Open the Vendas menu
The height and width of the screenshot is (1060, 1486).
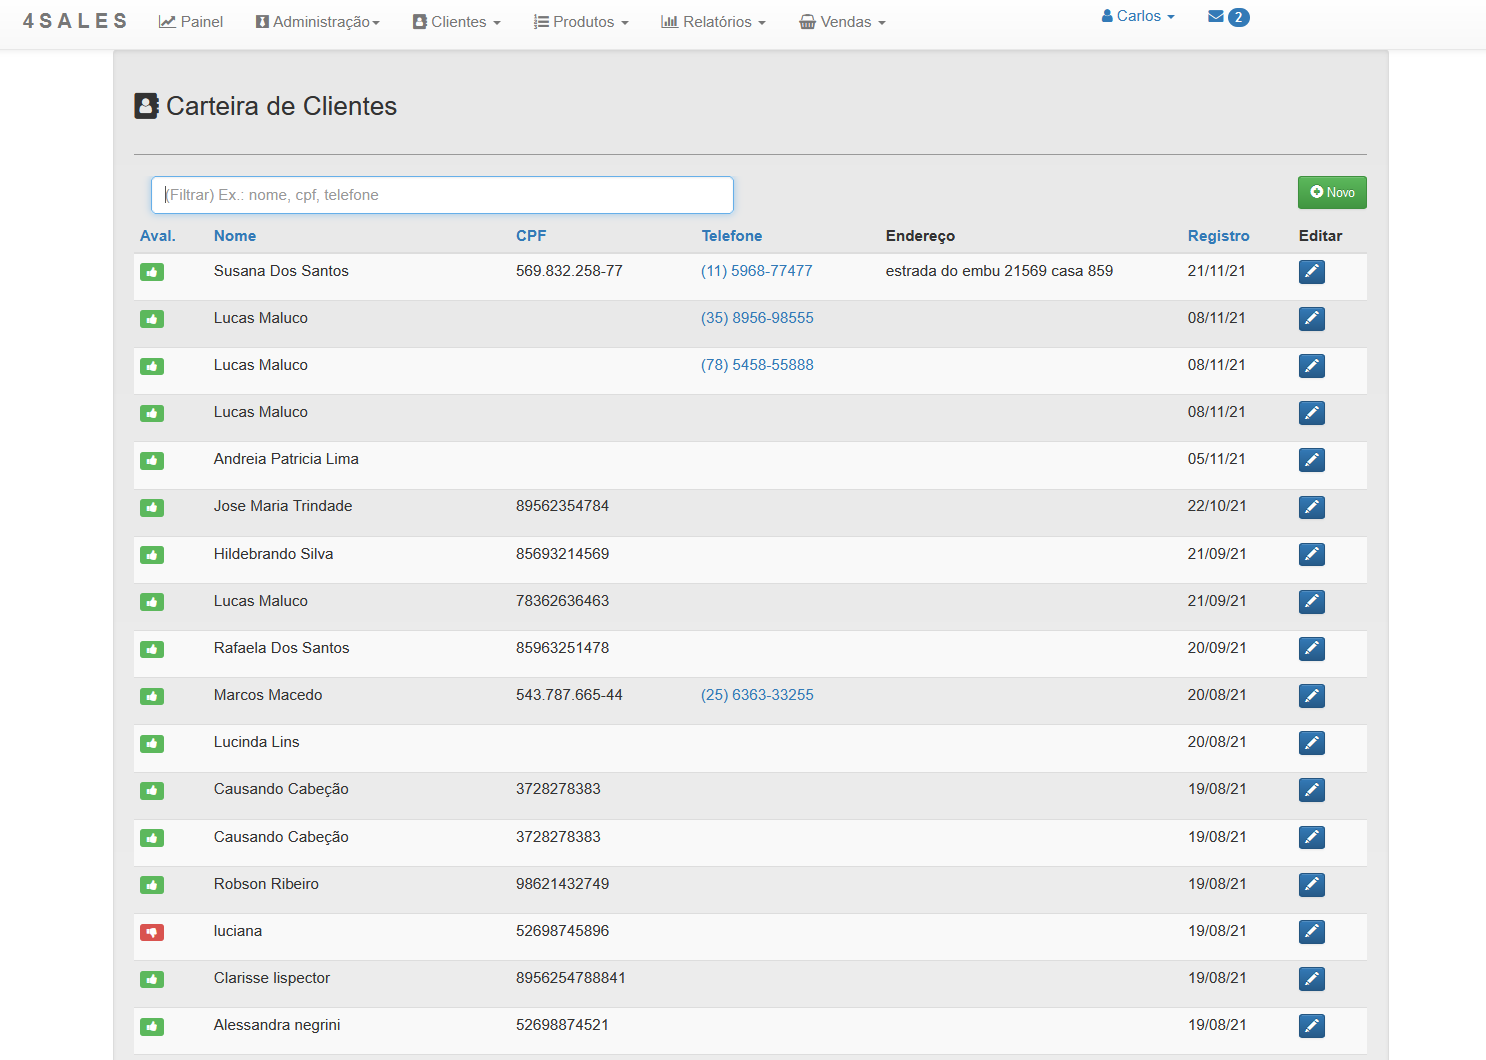pyautogui.click(x=842, y=22)
